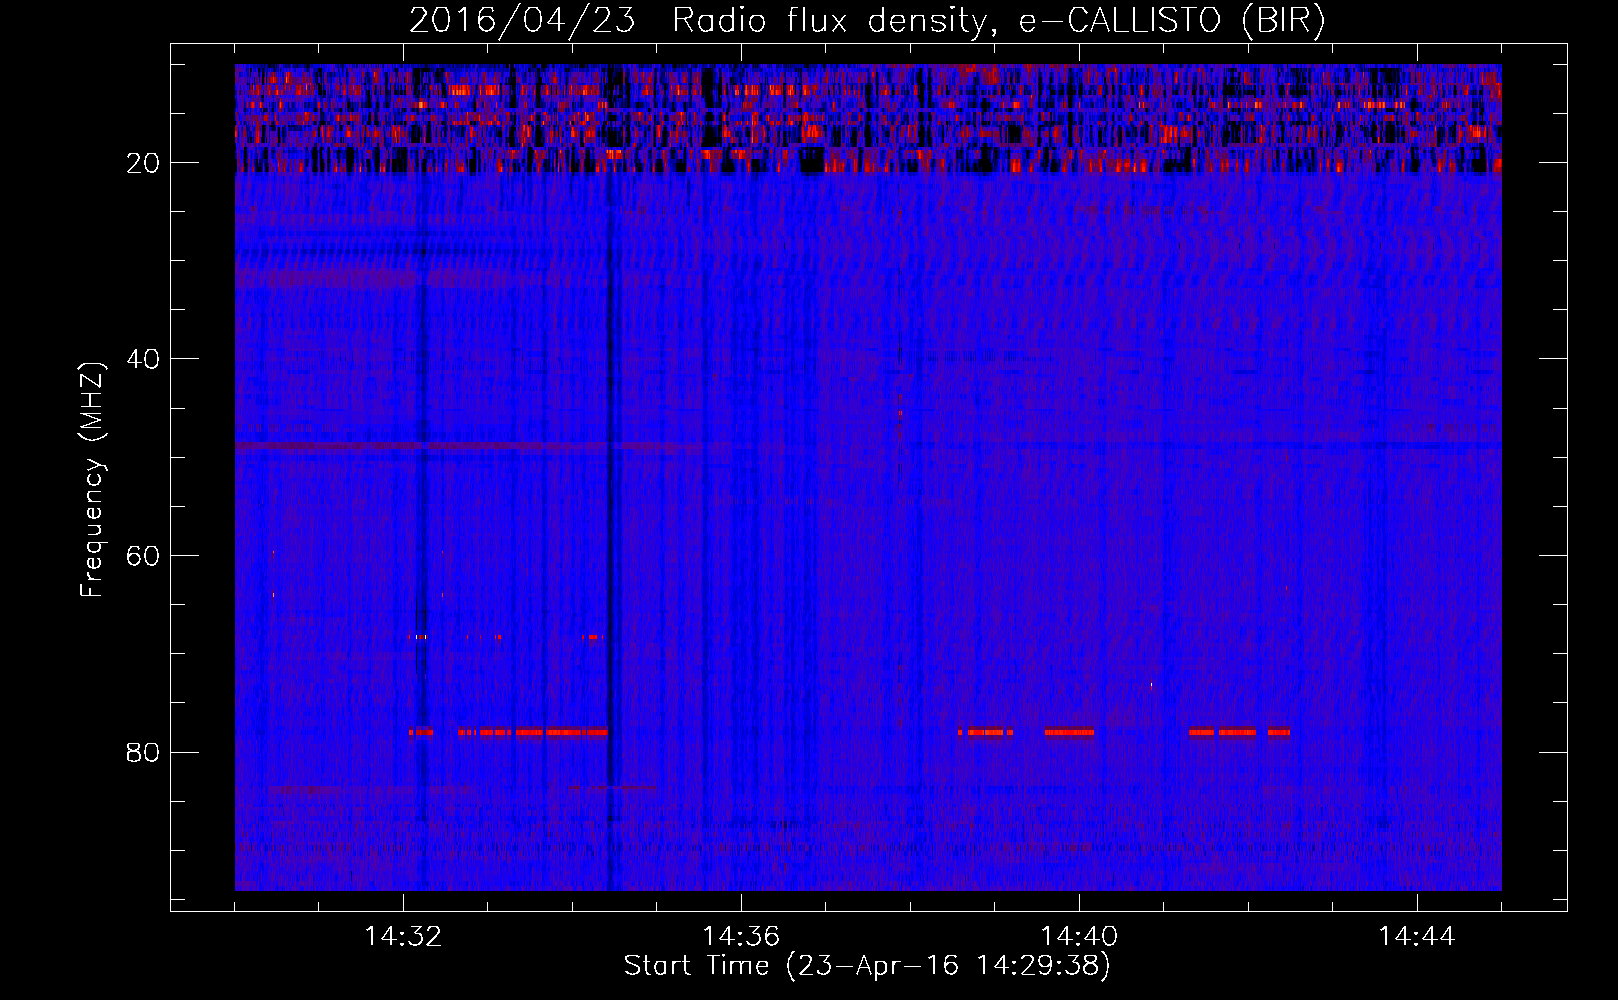Image resolution: width=1618 pixels, height=1000 pixels.
Task: Click the 14:44 time tick label
Action: pyautogui.click(x=1417, y=937)
